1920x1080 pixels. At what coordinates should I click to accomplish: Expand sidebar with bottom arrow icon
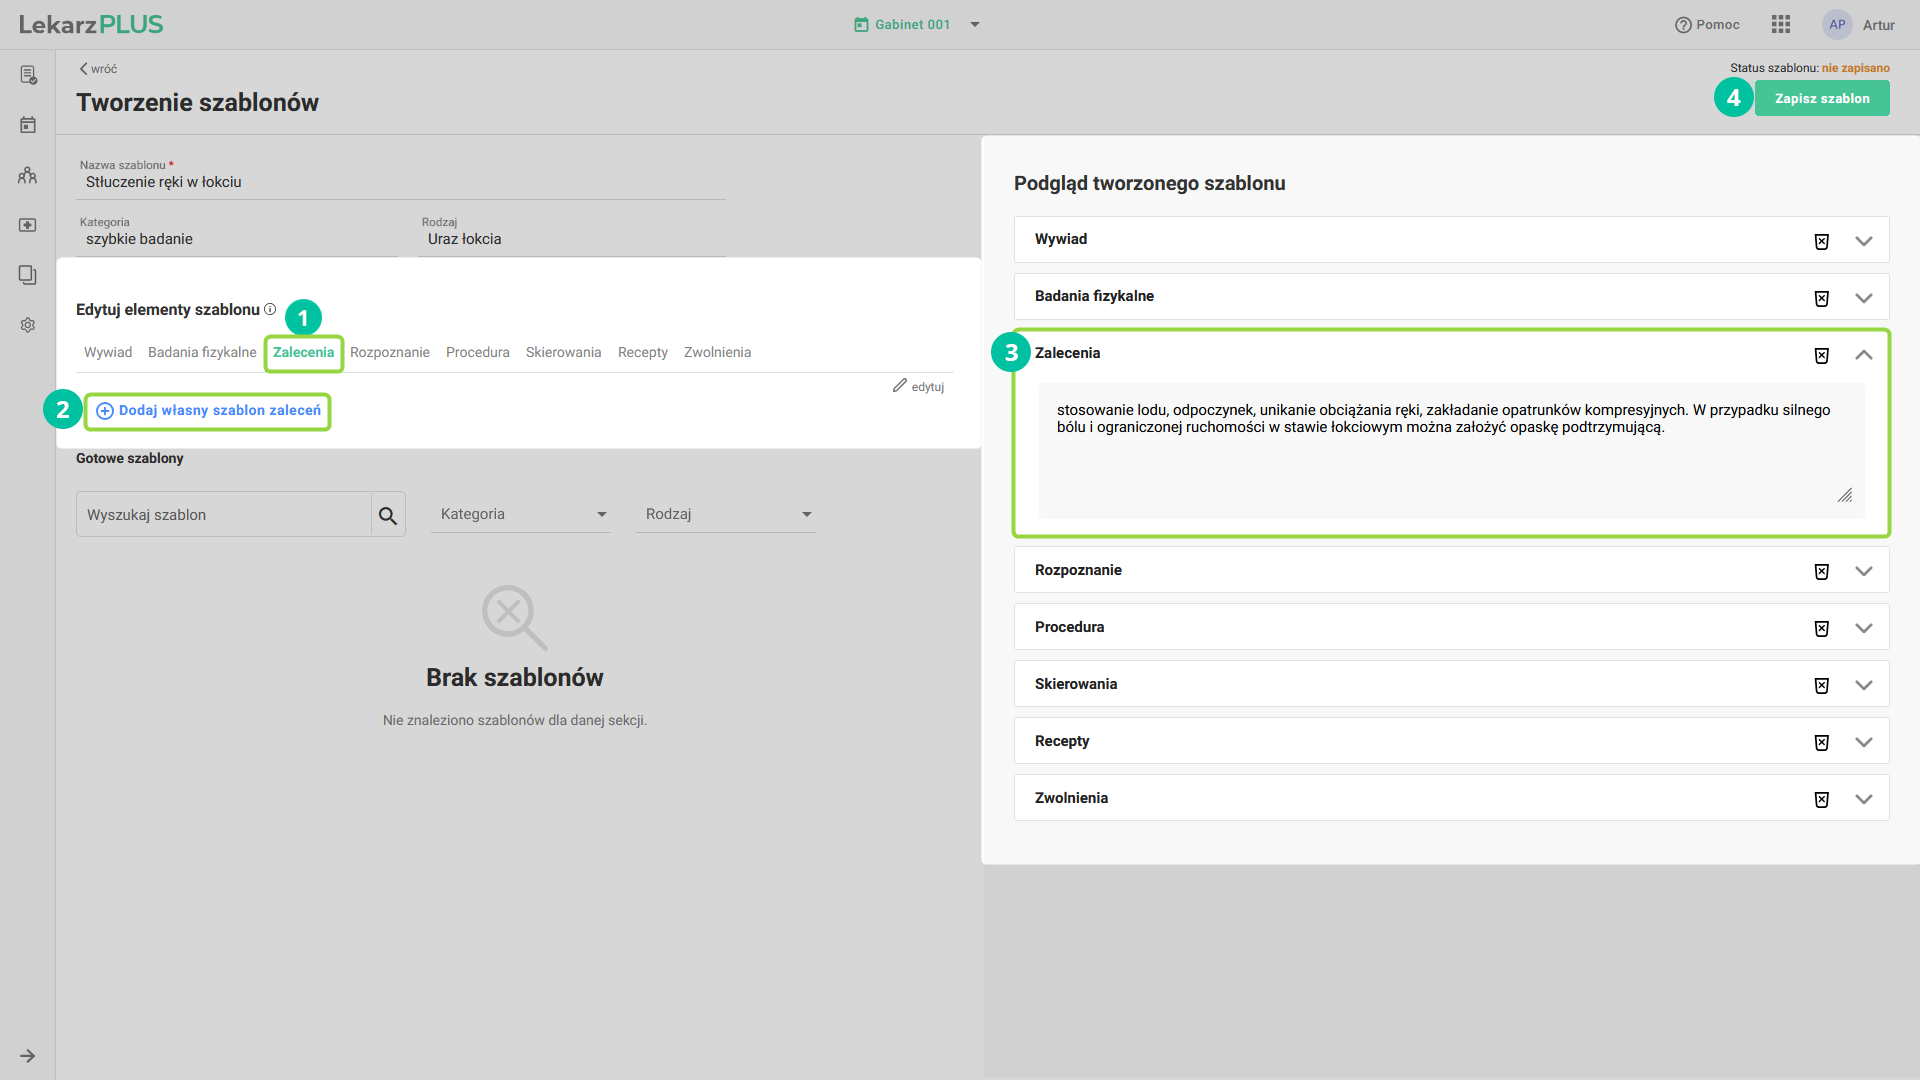click(x=28, y=1055)
